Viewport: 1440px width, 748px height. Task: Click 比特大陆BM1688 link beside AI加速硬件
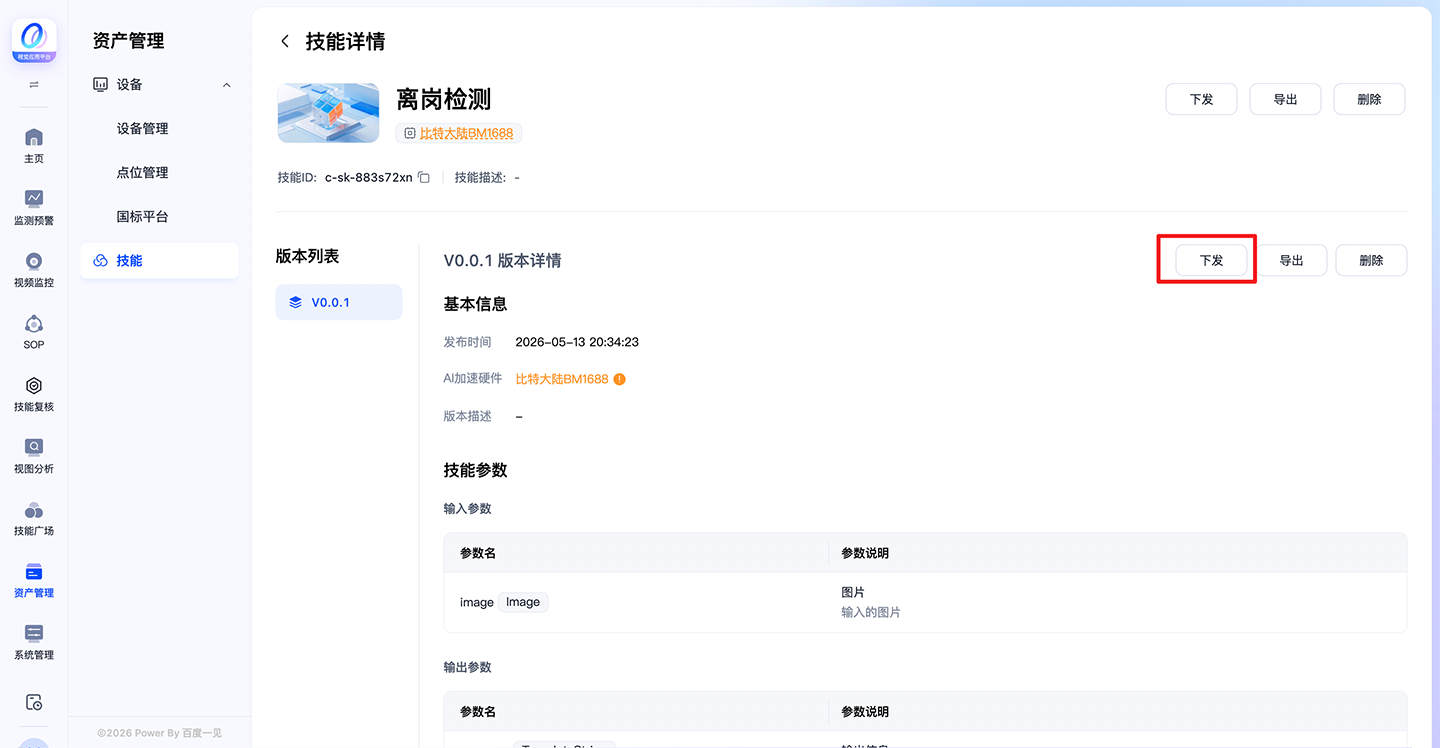(562, 379)
